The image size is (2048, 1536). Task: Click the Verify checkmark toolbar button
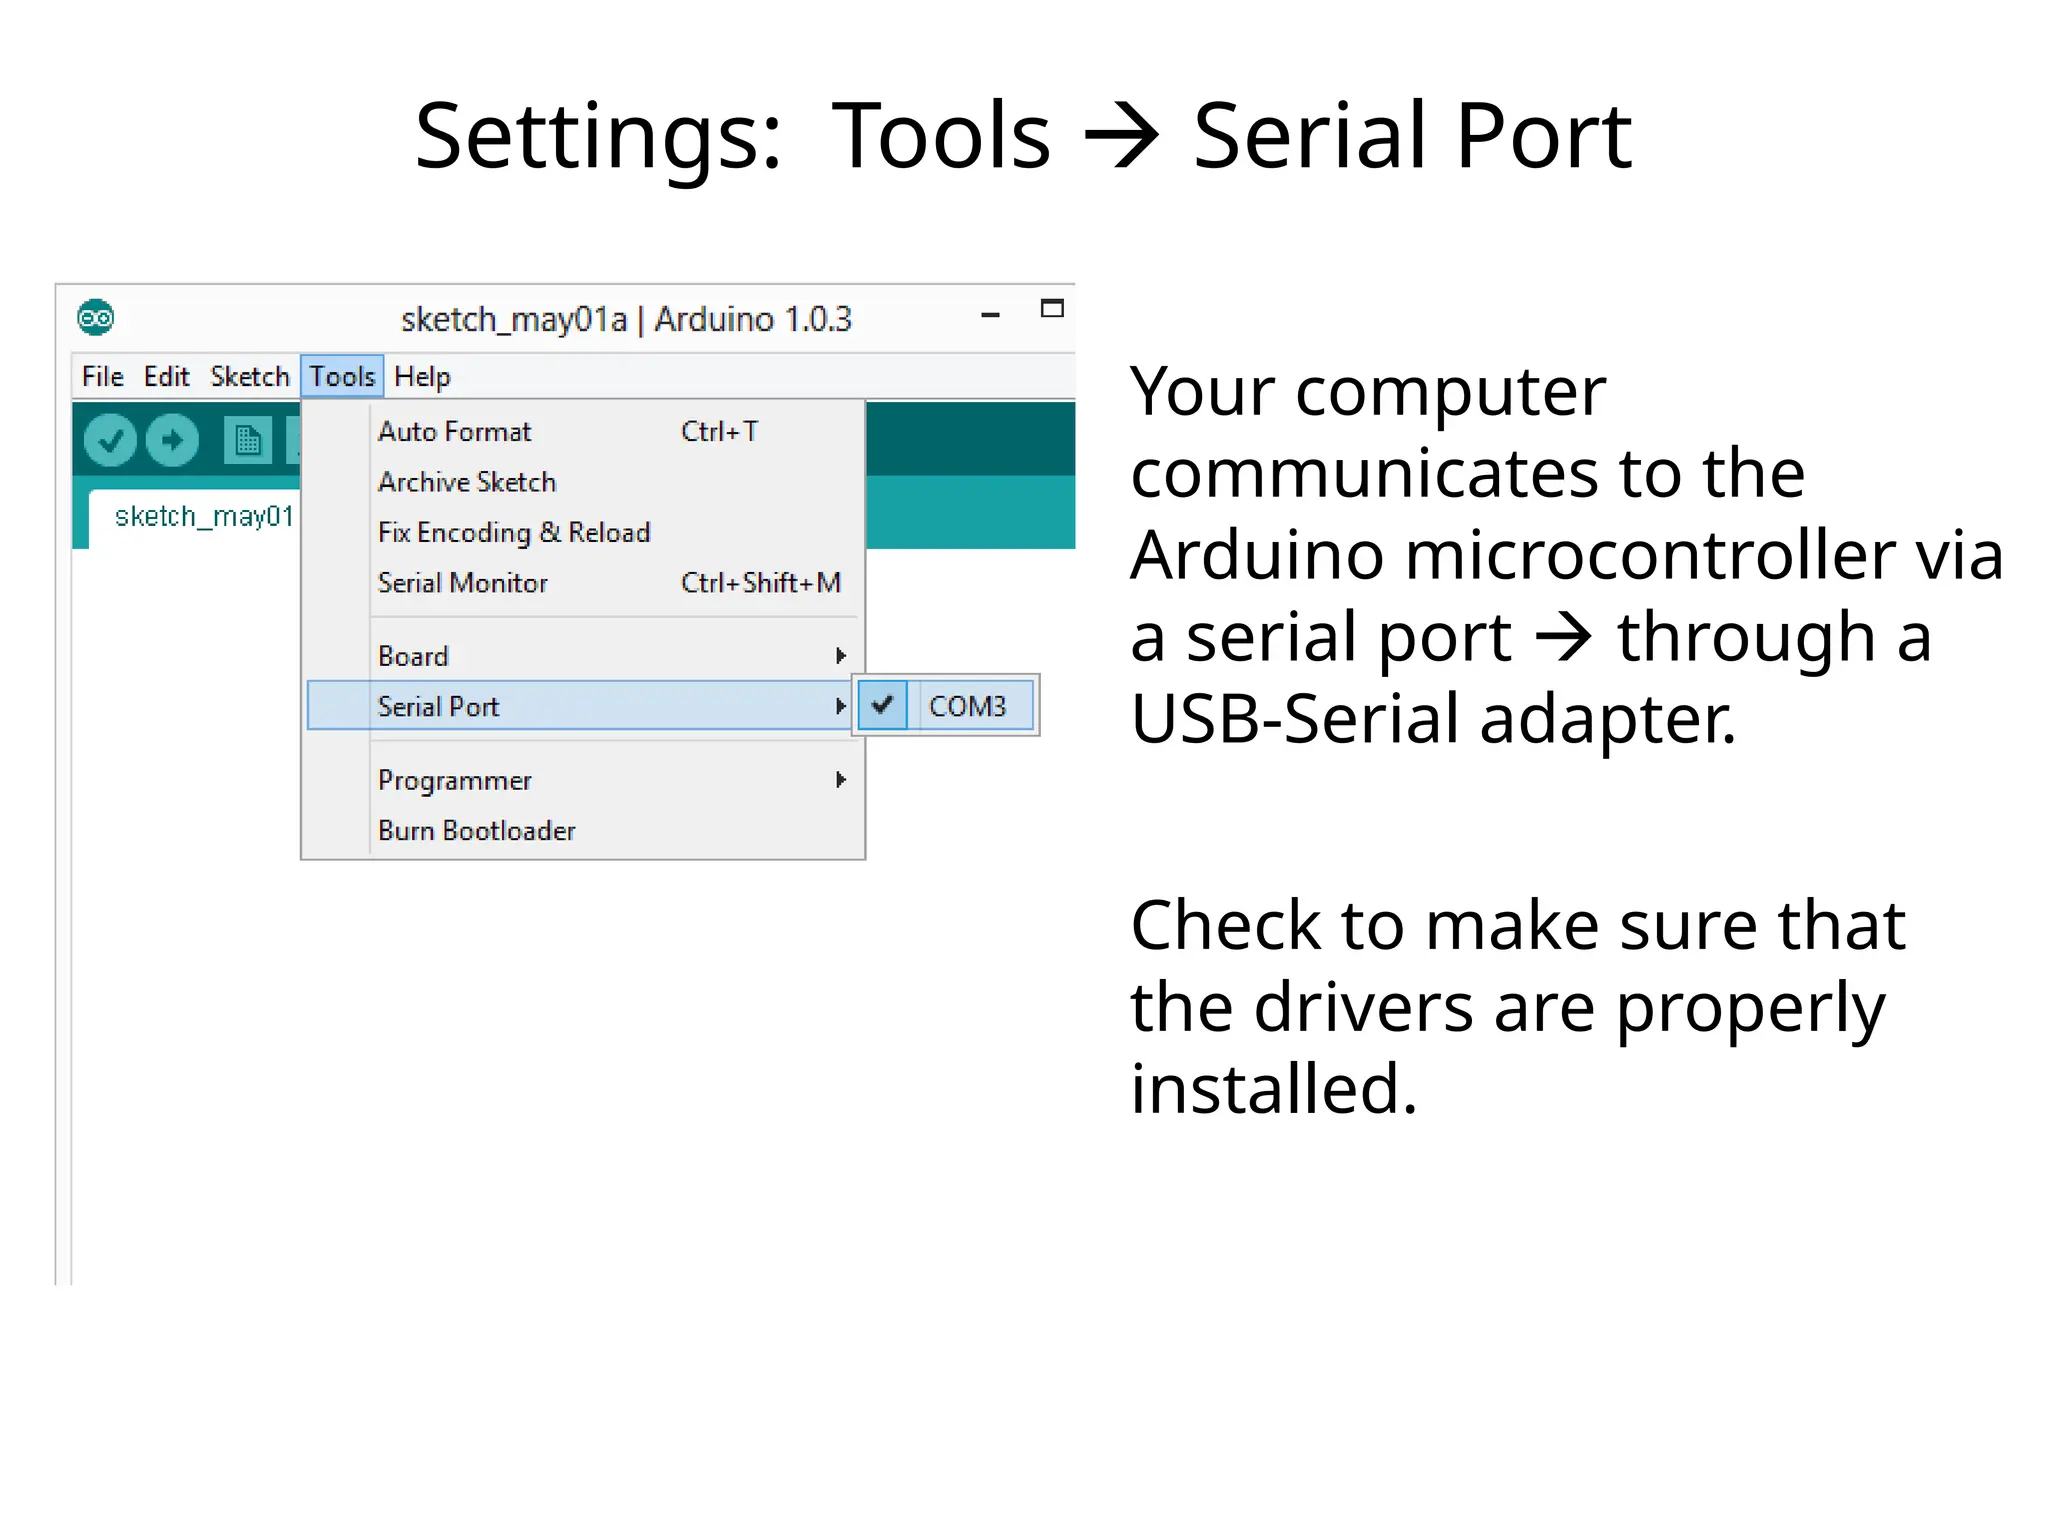click(x=110, y=440)
